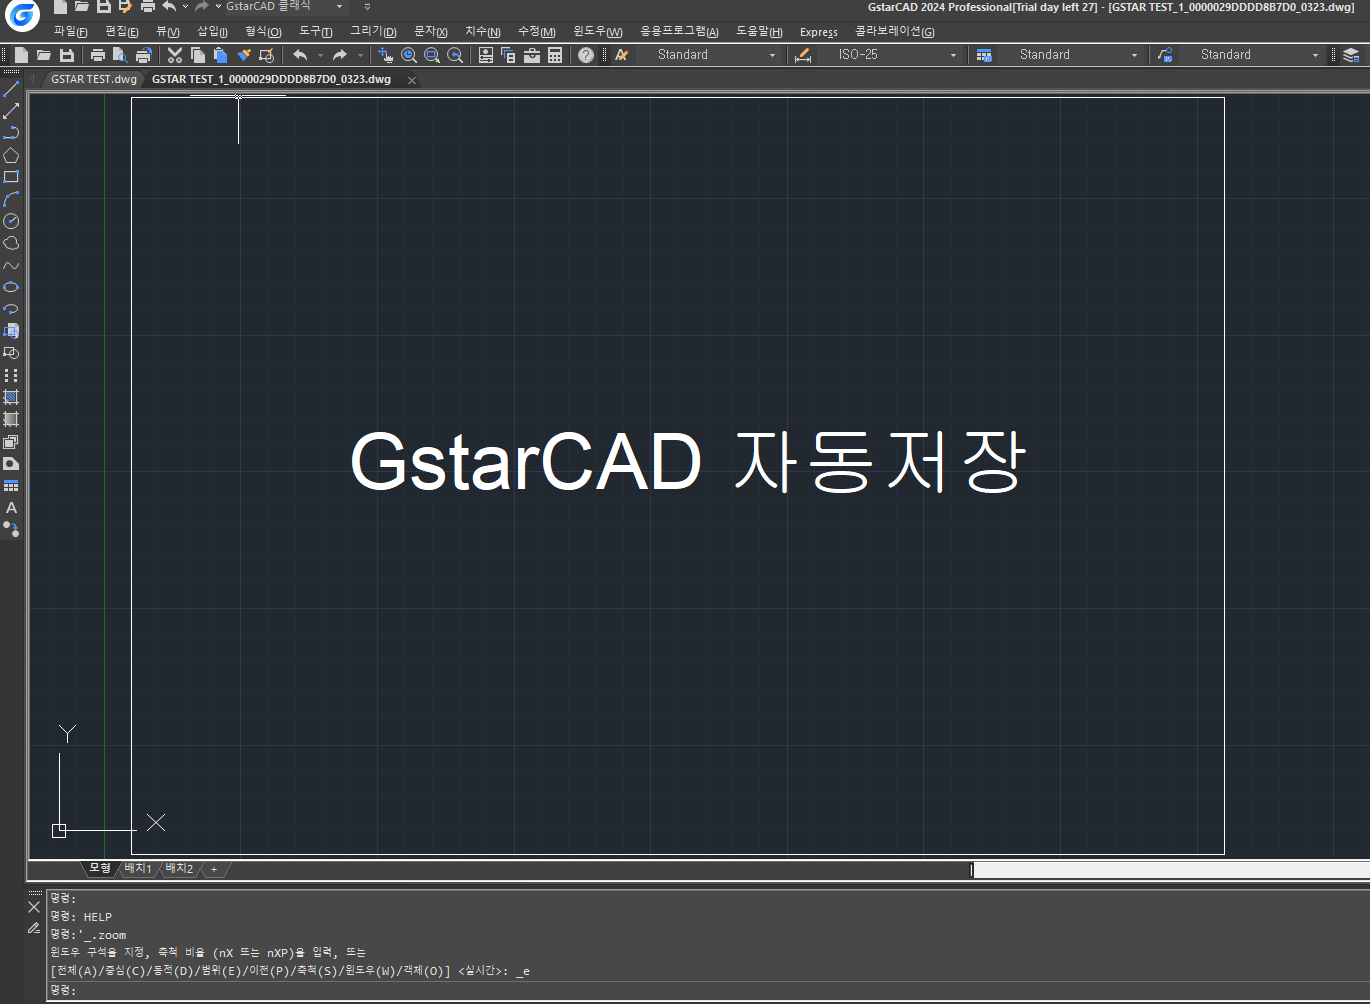The image size is (1370, 1004).
Task: Select the Ellipse tool
Action: (x=11, y=287)
